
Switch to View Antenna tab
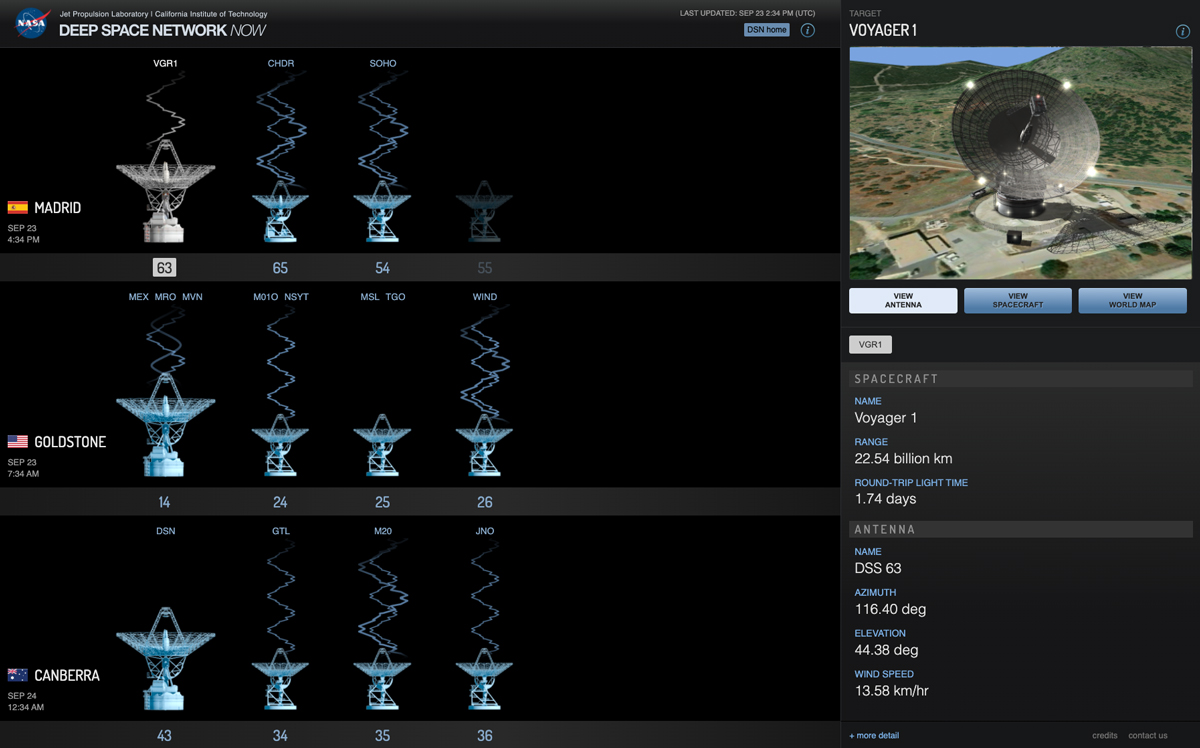[903, 301]
